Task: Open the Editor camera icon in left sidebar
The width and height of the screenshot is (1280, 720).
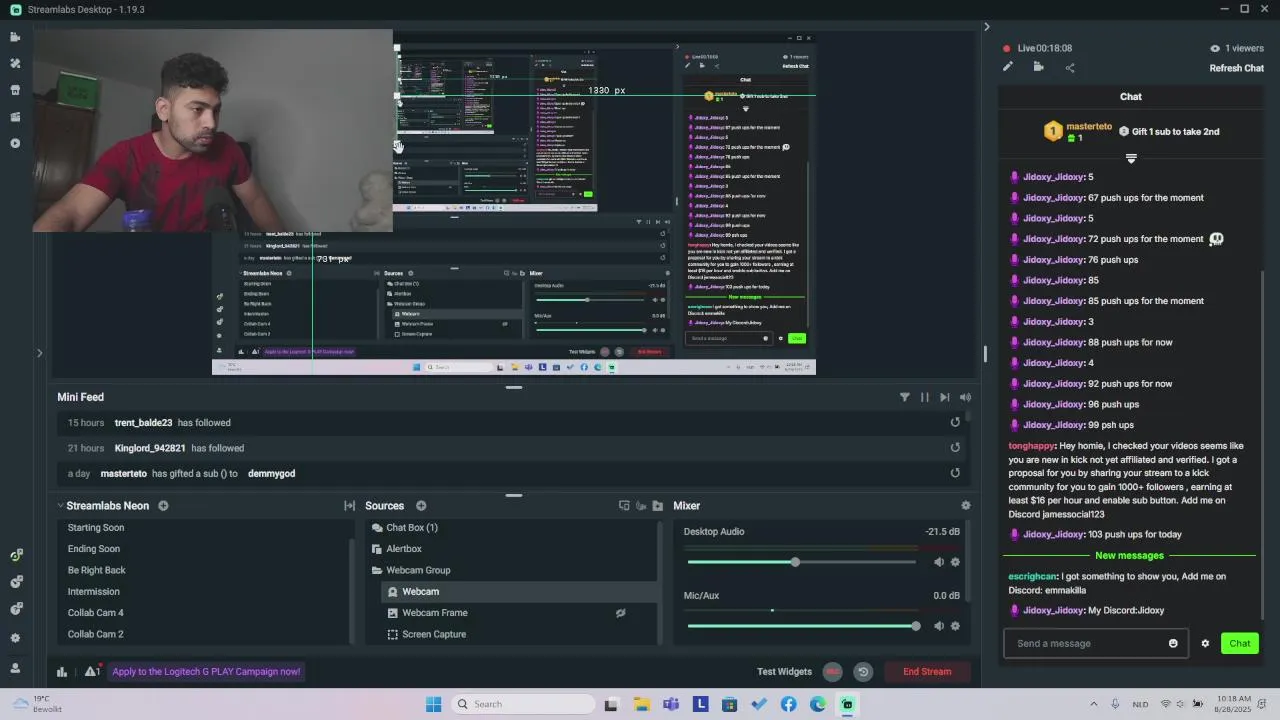Action: coord(15,37)
